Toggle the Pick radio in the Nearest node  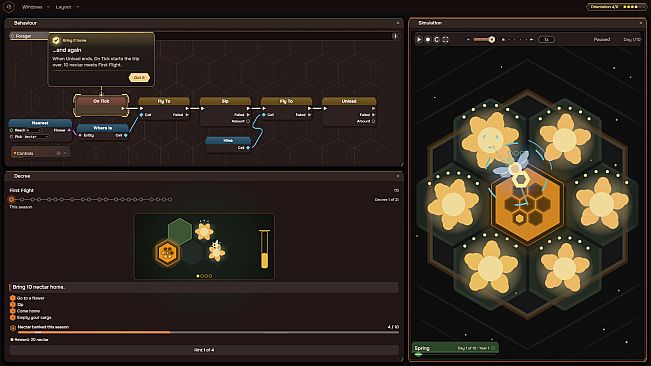[12, 137]
